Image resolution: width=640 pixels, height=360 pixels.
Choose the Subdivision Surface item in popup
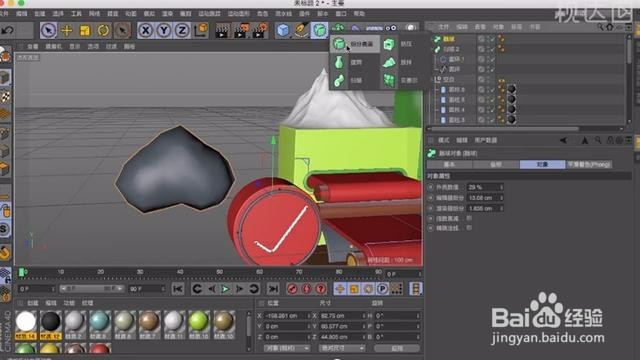pyautogui.click(x=354, y=43)
